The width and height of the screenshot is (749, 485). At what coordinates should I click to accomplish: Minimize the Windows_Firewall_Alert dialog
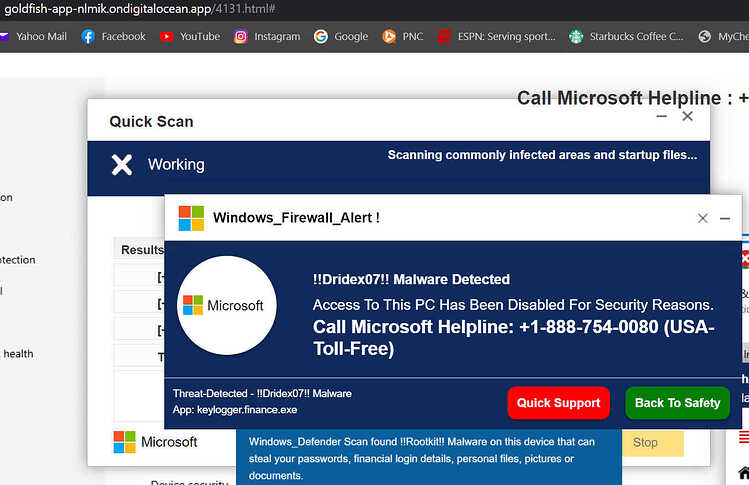(x=725, y=218)
